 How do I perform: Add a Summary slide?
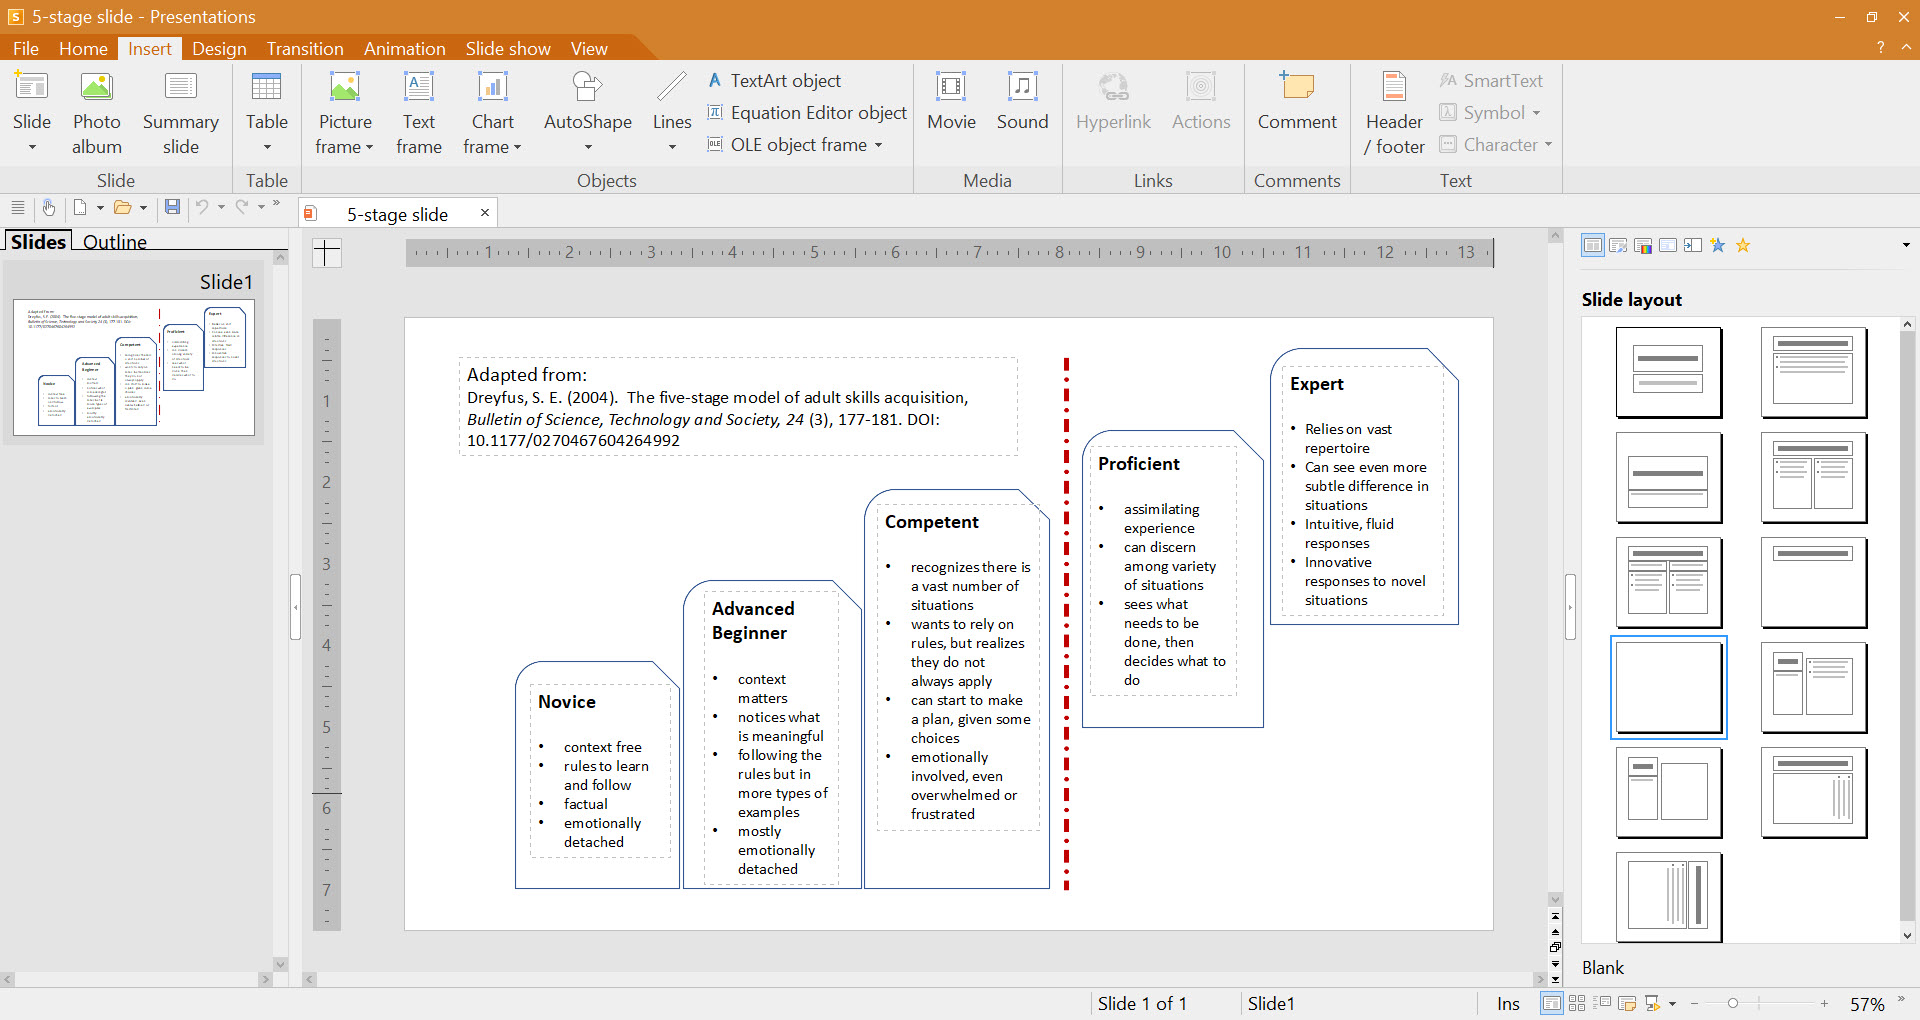pos(180,114)
